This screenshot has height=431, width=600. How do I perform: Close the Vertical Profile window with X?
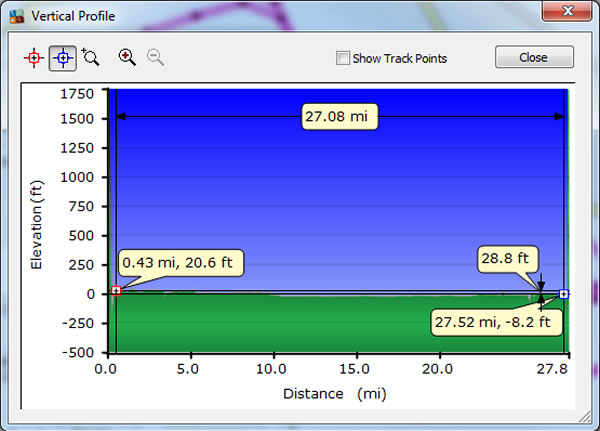(x=567, y=10)
